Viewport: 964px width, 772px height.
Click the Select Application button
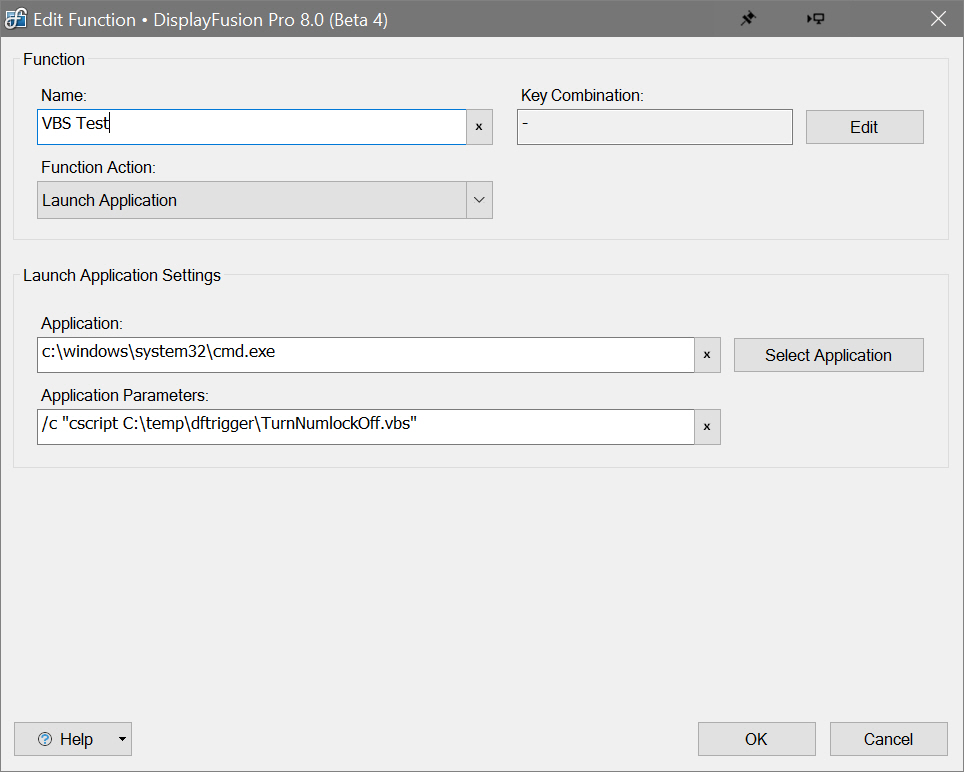click(x=828, y=355)
